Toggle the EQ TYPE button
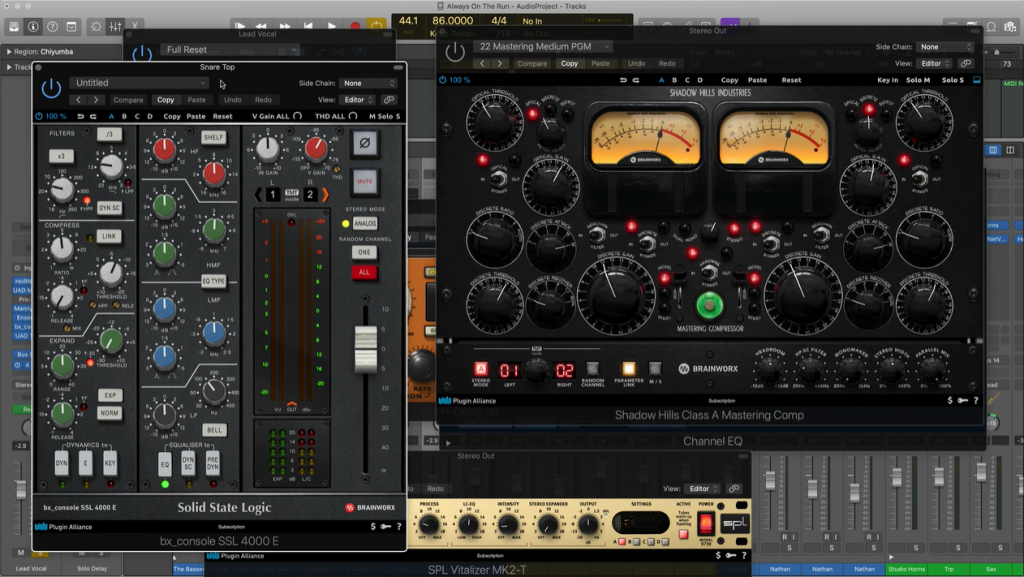1024x577 pixels. click(214, 281)
